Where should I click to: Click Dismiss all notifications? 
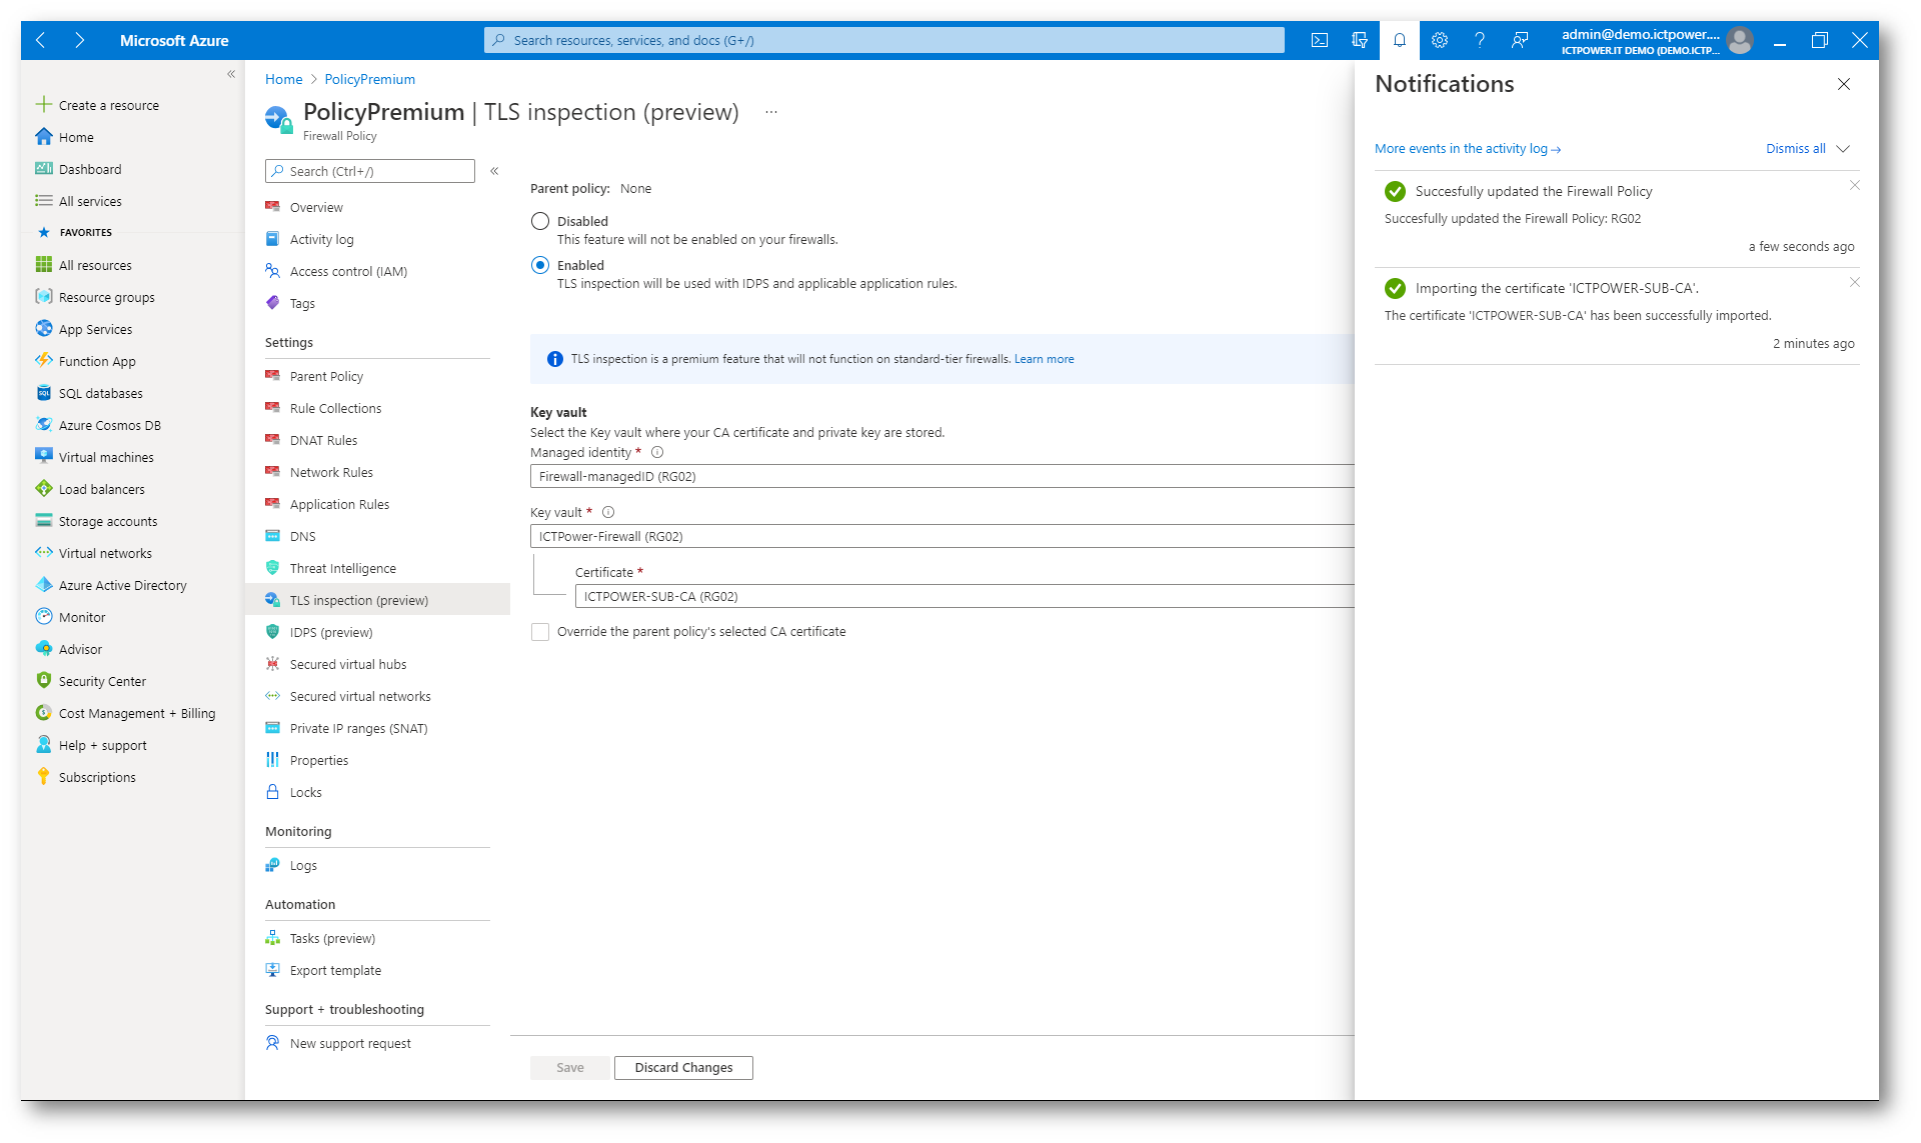1795,149
